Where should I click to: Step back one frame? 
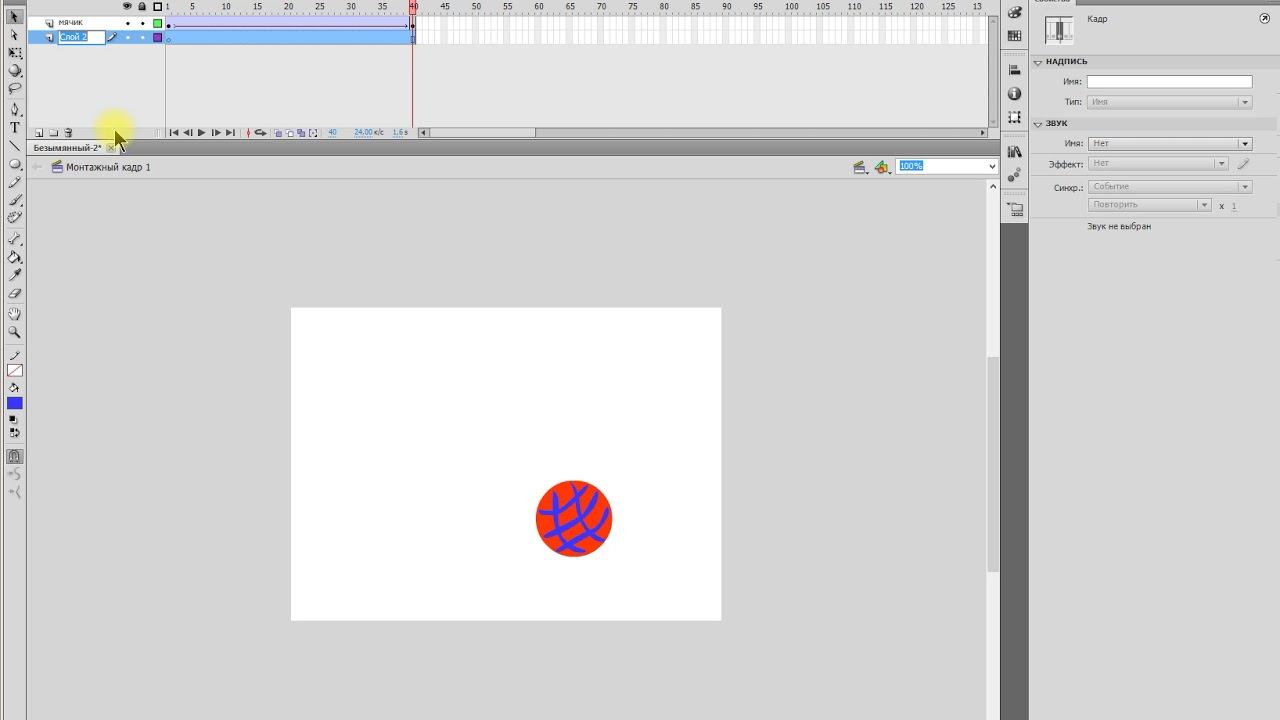coord(187,133)
